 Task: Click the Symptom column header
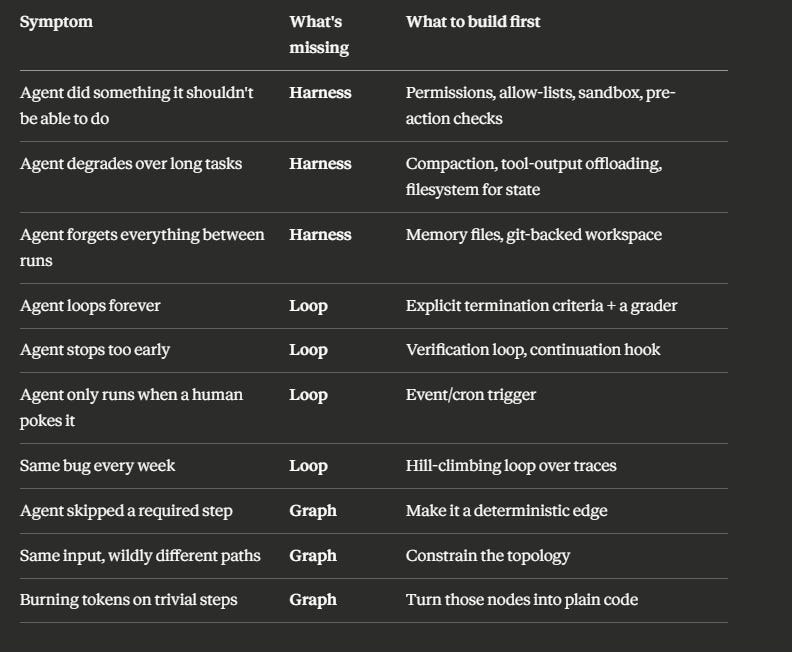(56, 22)
